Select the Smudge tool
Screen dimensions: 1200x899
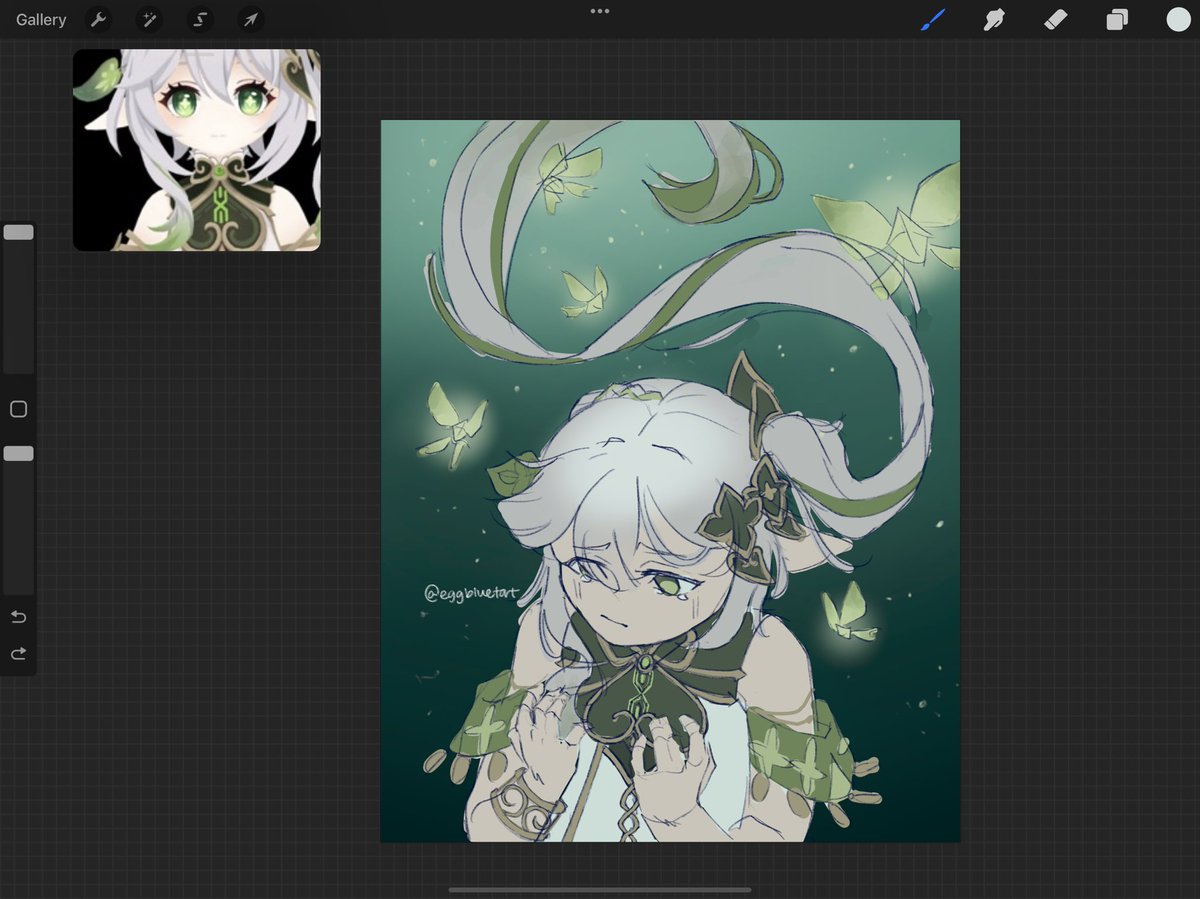[994, 19]
